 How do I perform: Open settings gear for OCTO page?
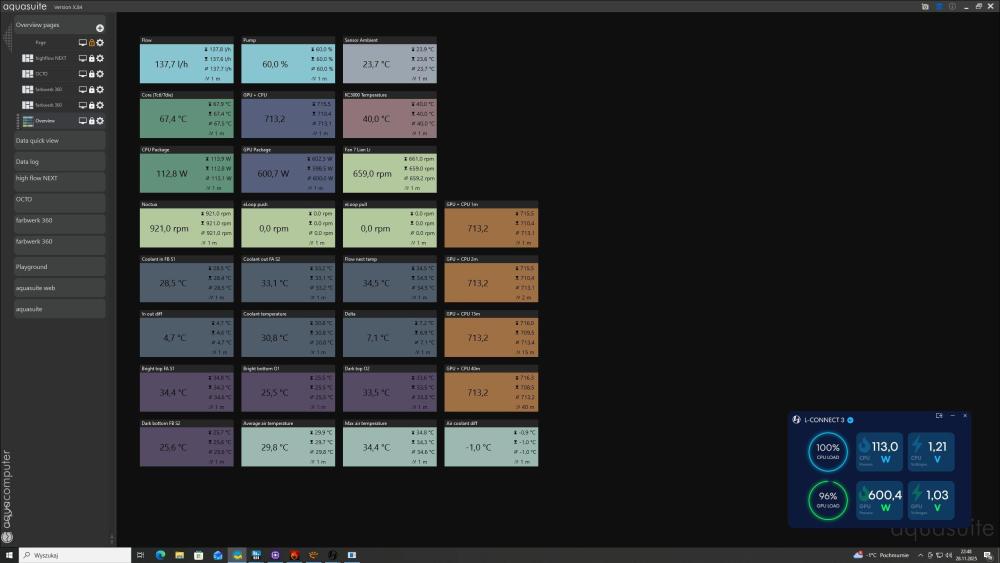point(100,74)
